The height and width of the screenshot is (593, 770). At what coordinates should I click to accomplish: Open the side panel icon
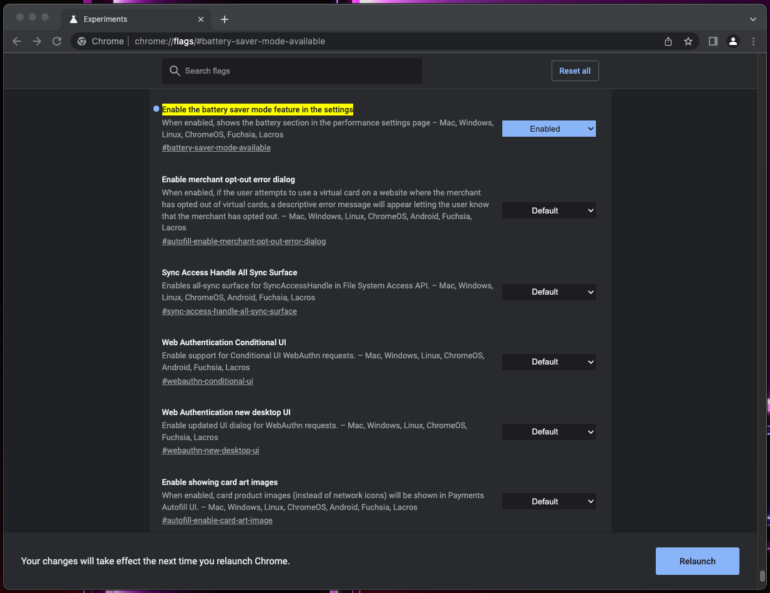tap(713, 41)
